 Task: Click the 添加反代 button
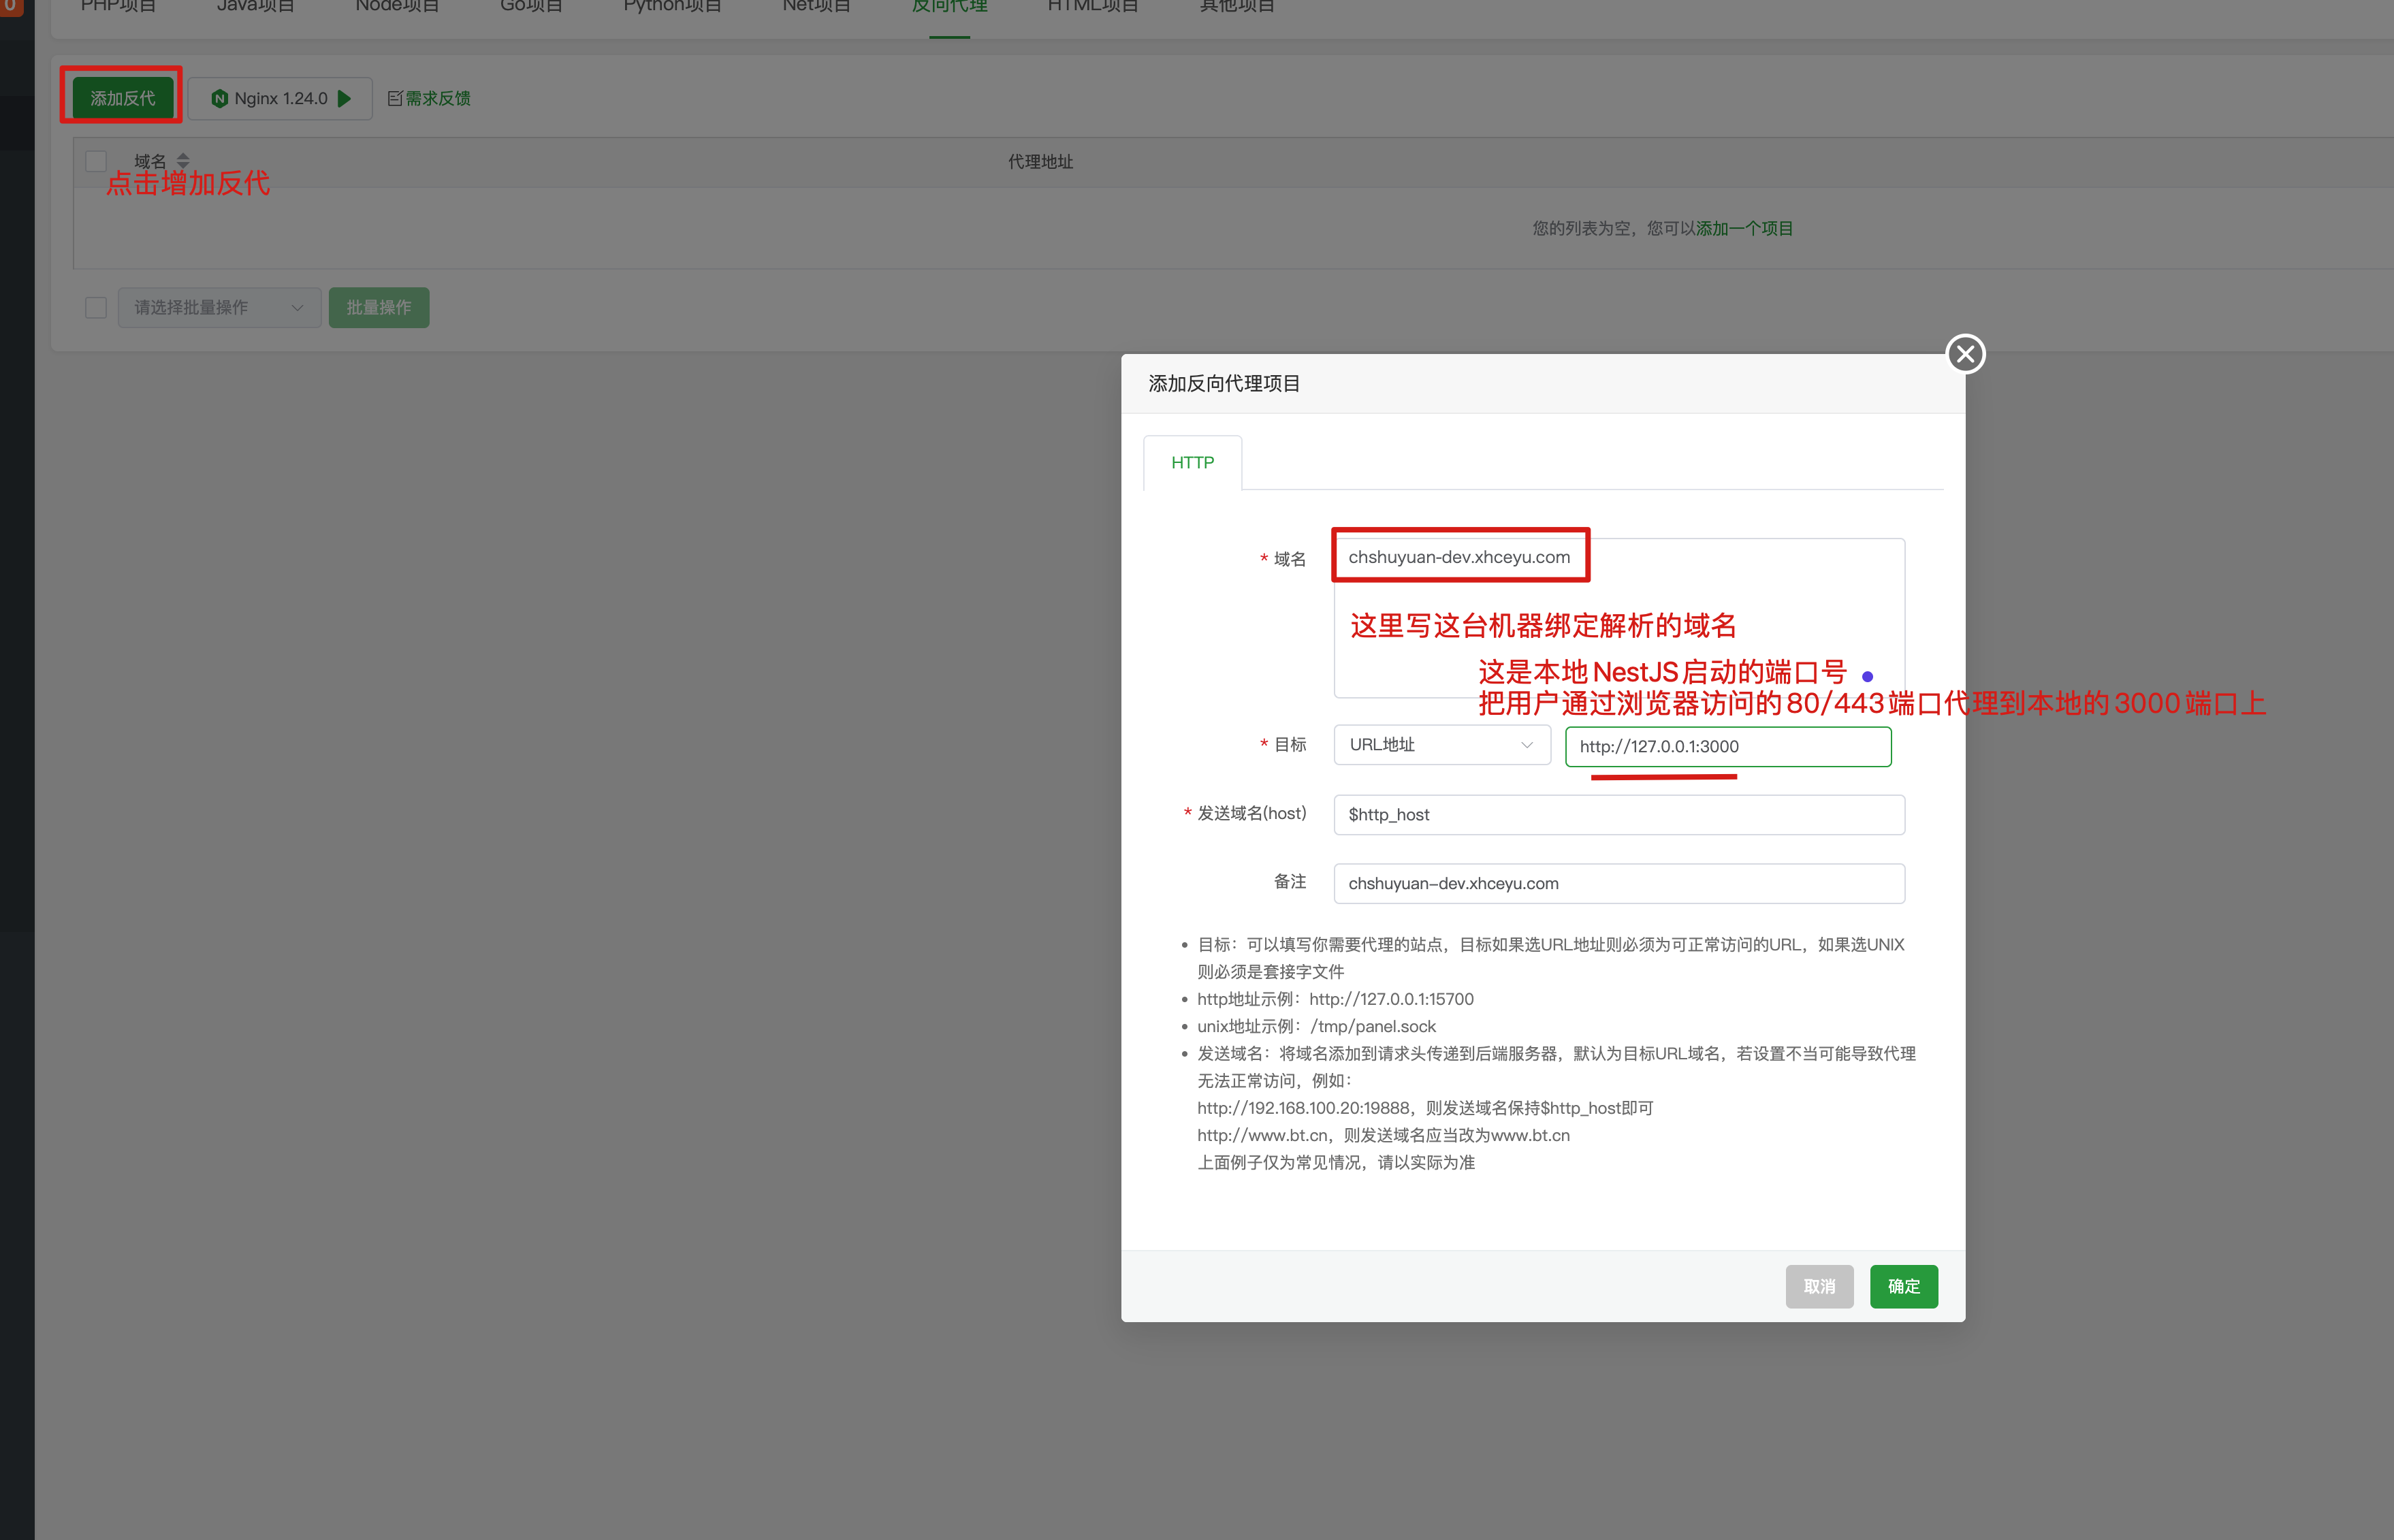(122, 98)
